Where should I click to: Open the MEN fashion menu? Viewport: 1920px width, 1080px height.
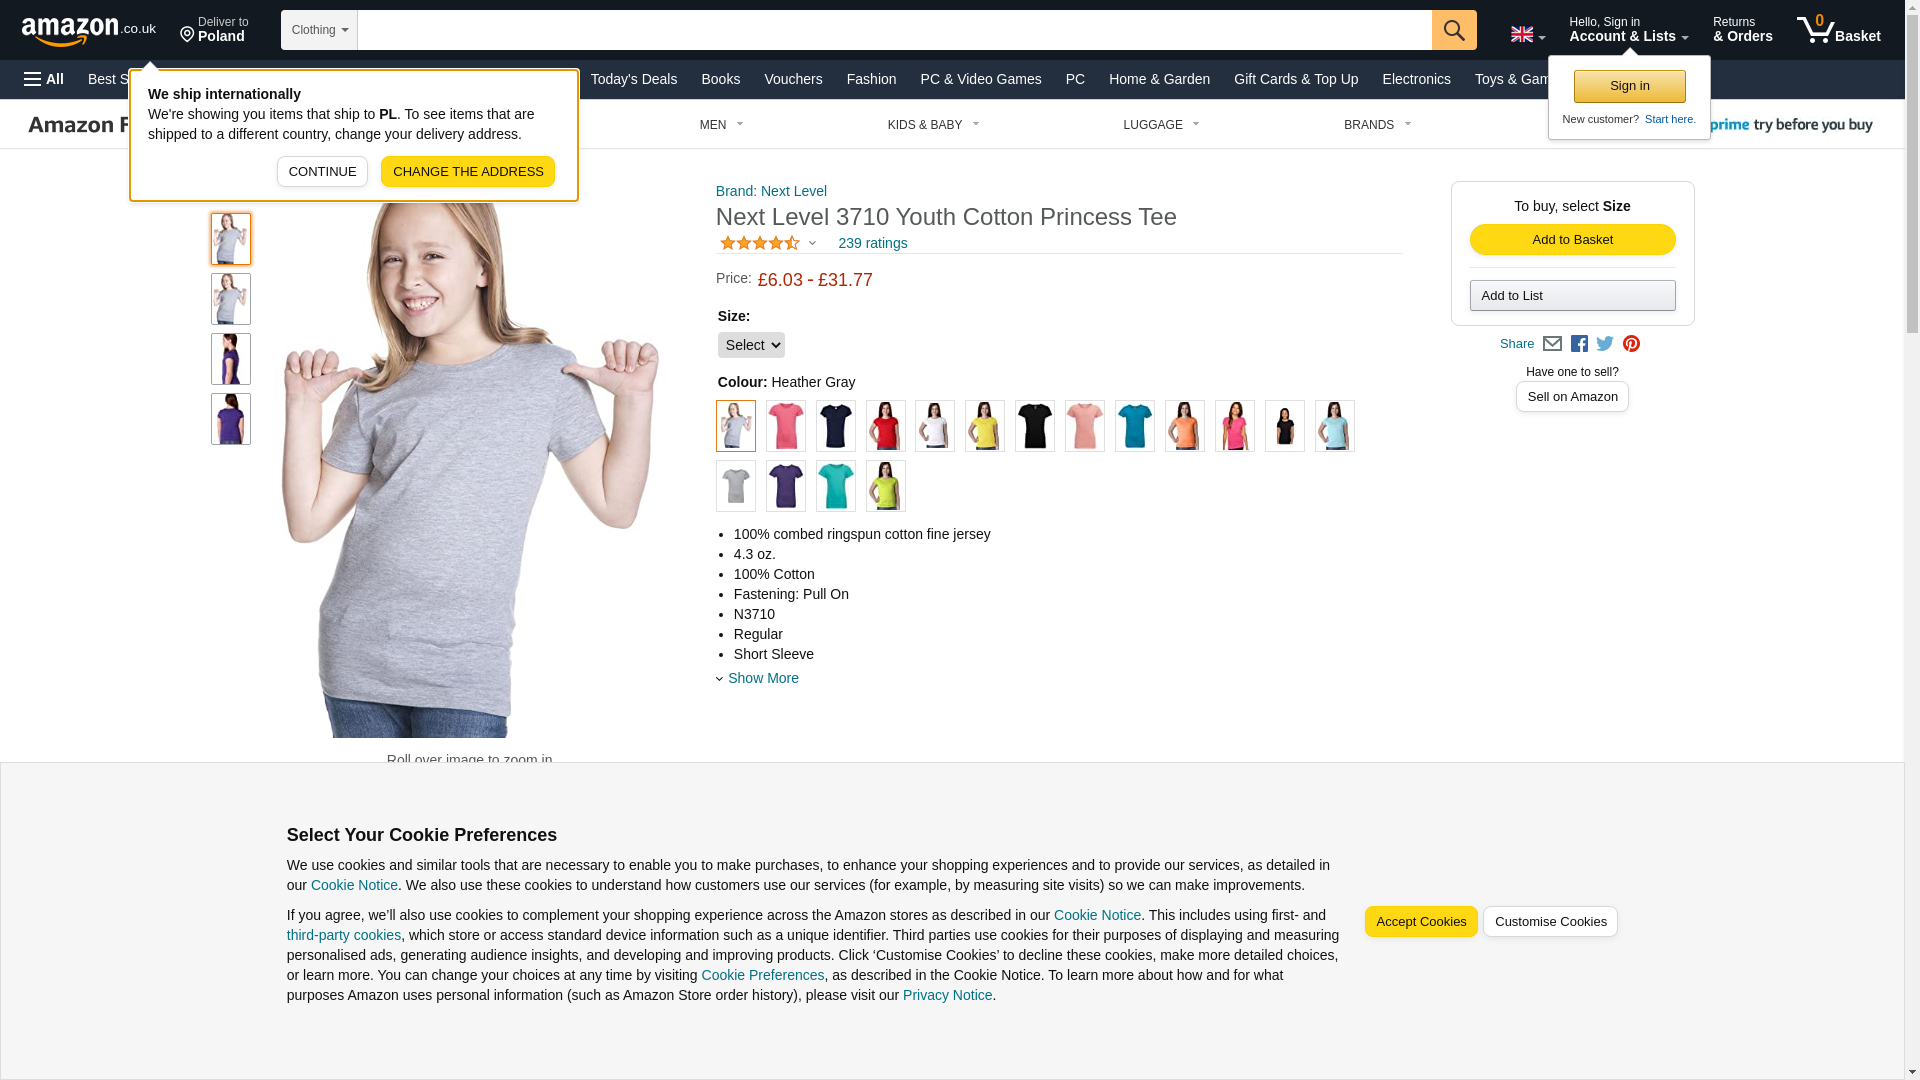pos(722,125)
